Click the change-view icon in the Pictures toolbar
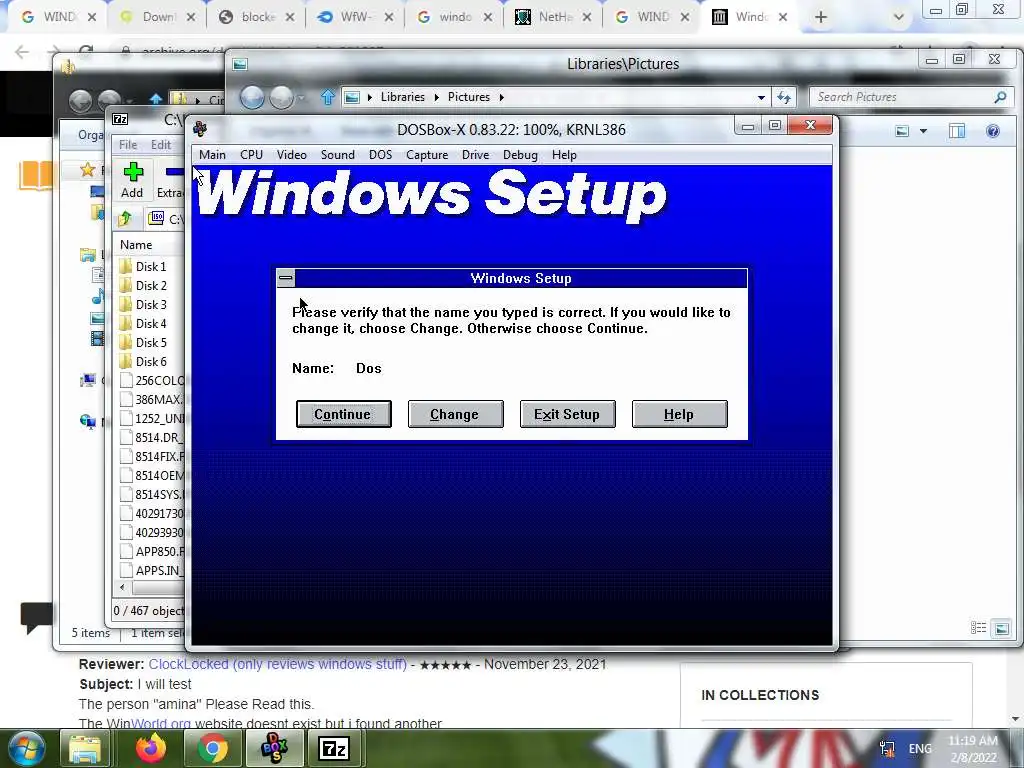Image resolution: width=1024 pixels, height=768 pixels. (902, 131)
